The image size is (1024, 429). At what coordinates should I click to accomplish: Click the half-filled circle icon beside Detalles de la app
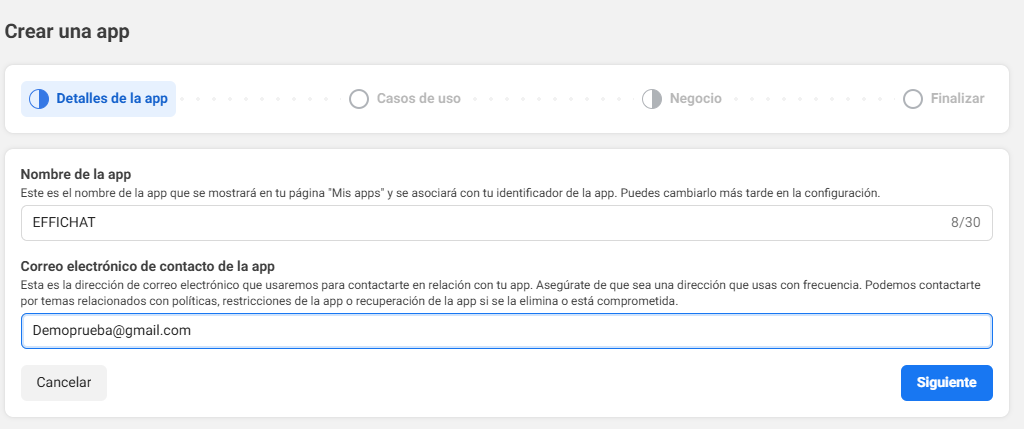tap(39, 99)
